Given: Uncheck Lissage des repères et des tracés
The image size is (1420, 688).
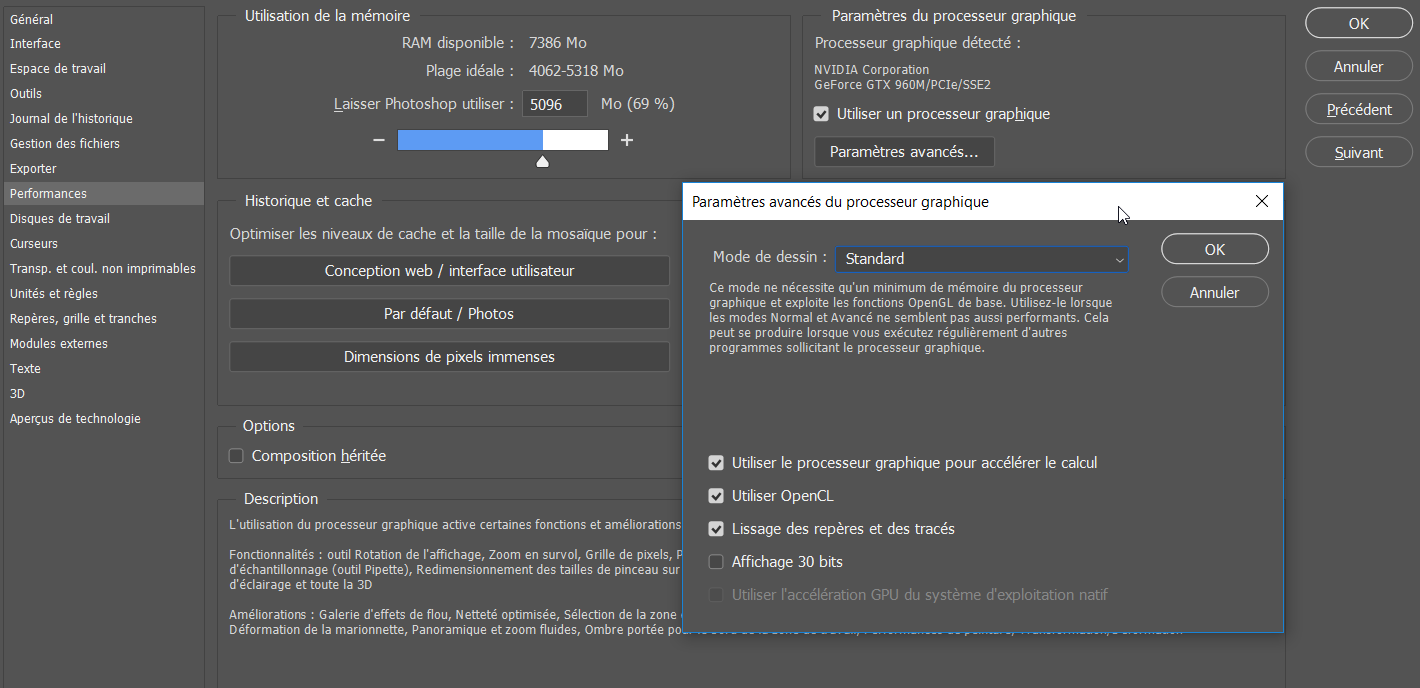Looking at the screenshot, I should 716,529.
